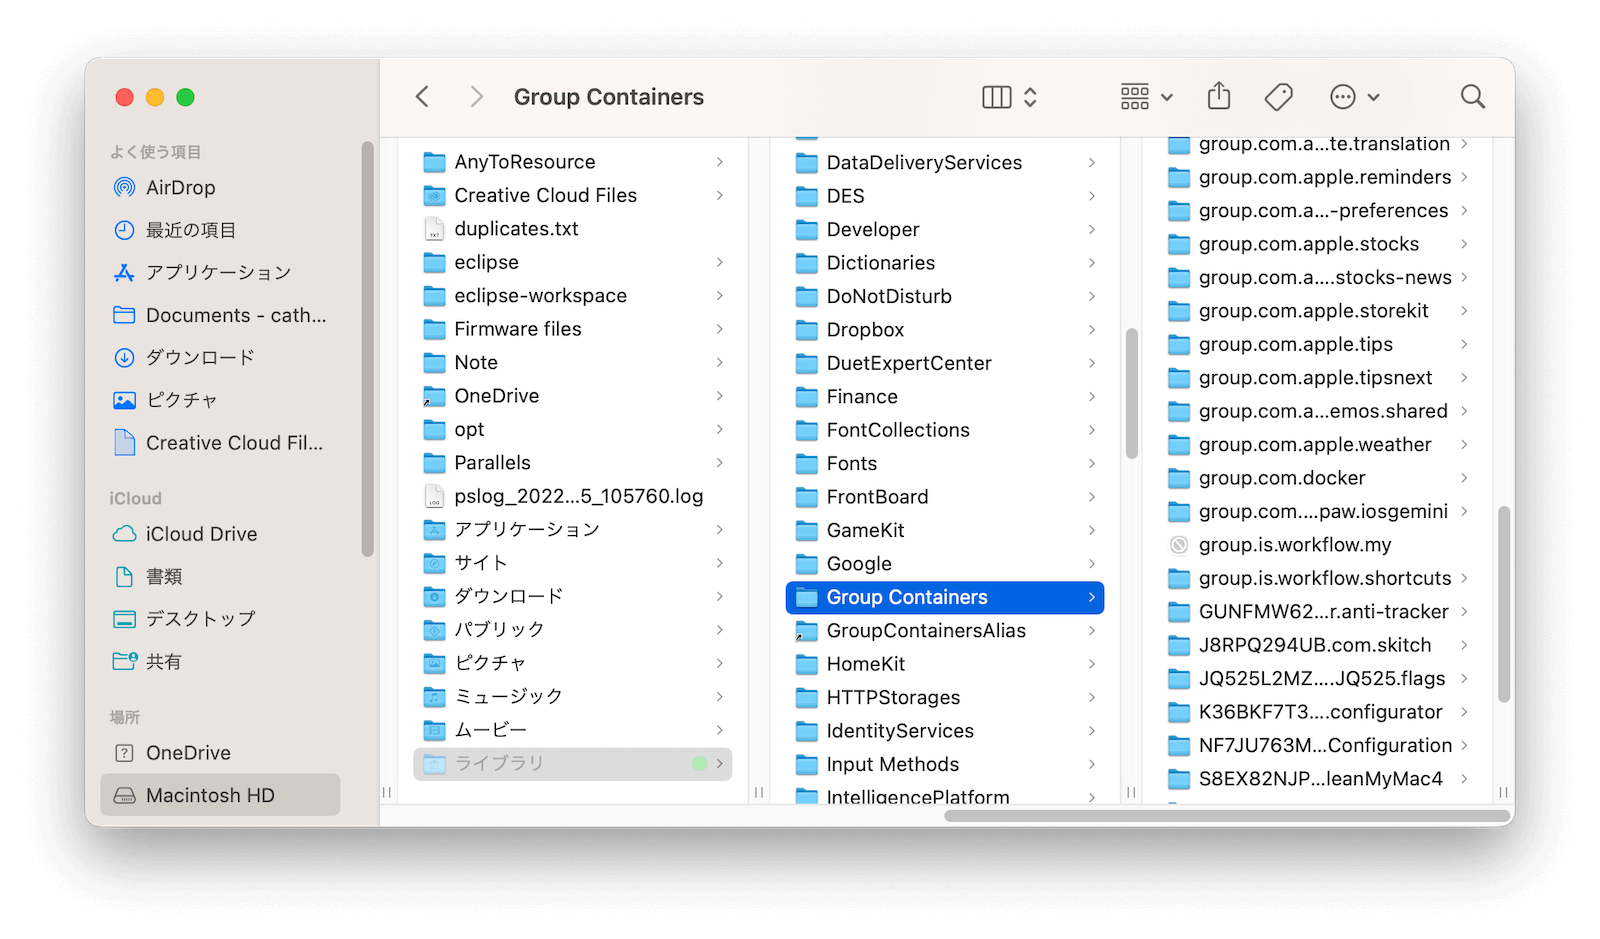The image size is (1600, 939).
Task: Select the GroupContainersAlias alias
Action: (x=944, y=631)
